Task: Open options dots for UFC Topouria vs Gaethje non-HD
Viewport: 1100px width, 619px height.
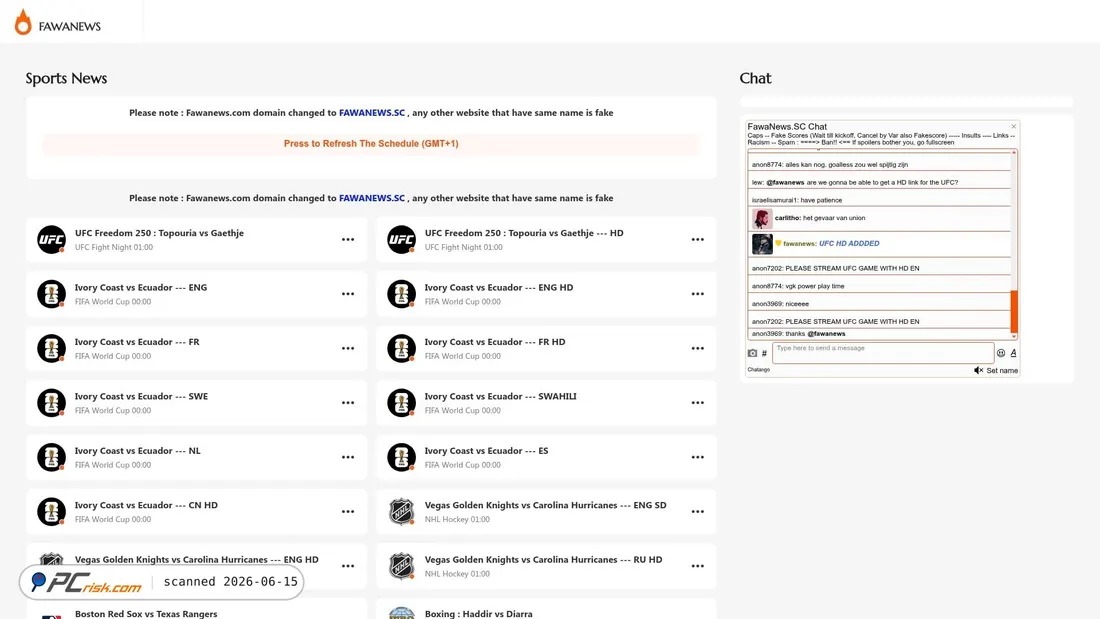Action: click(348, 239)
